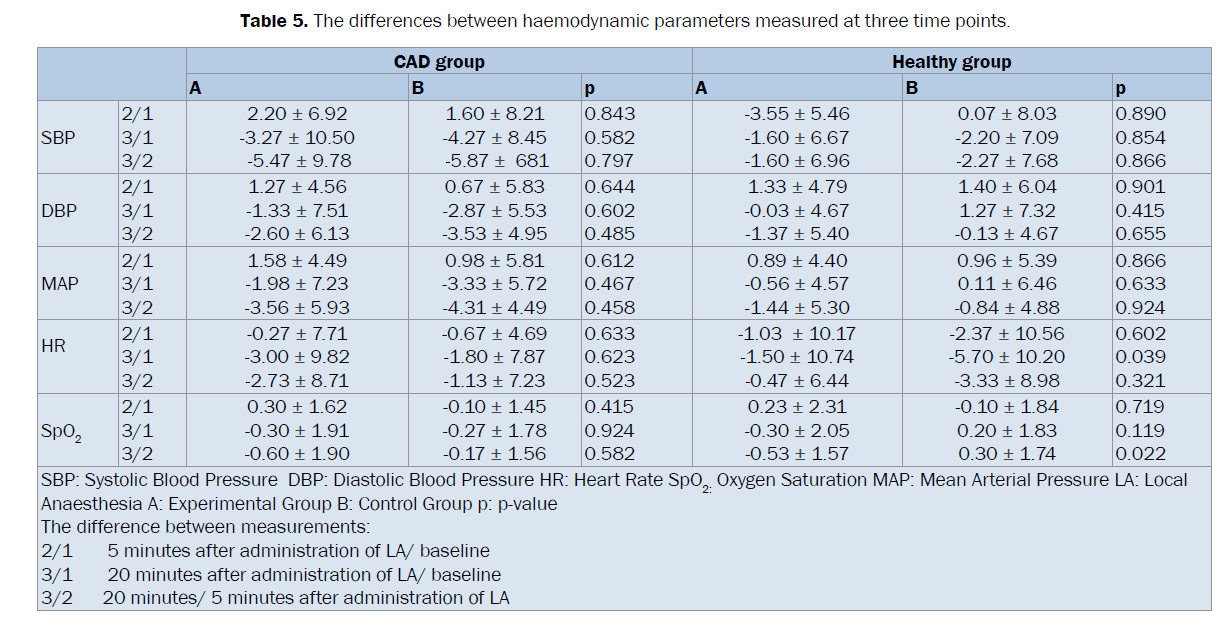Viewport: 1228px width, 618px height.
Task: Select the "Healthy group" column header
Action: [951, 62]
